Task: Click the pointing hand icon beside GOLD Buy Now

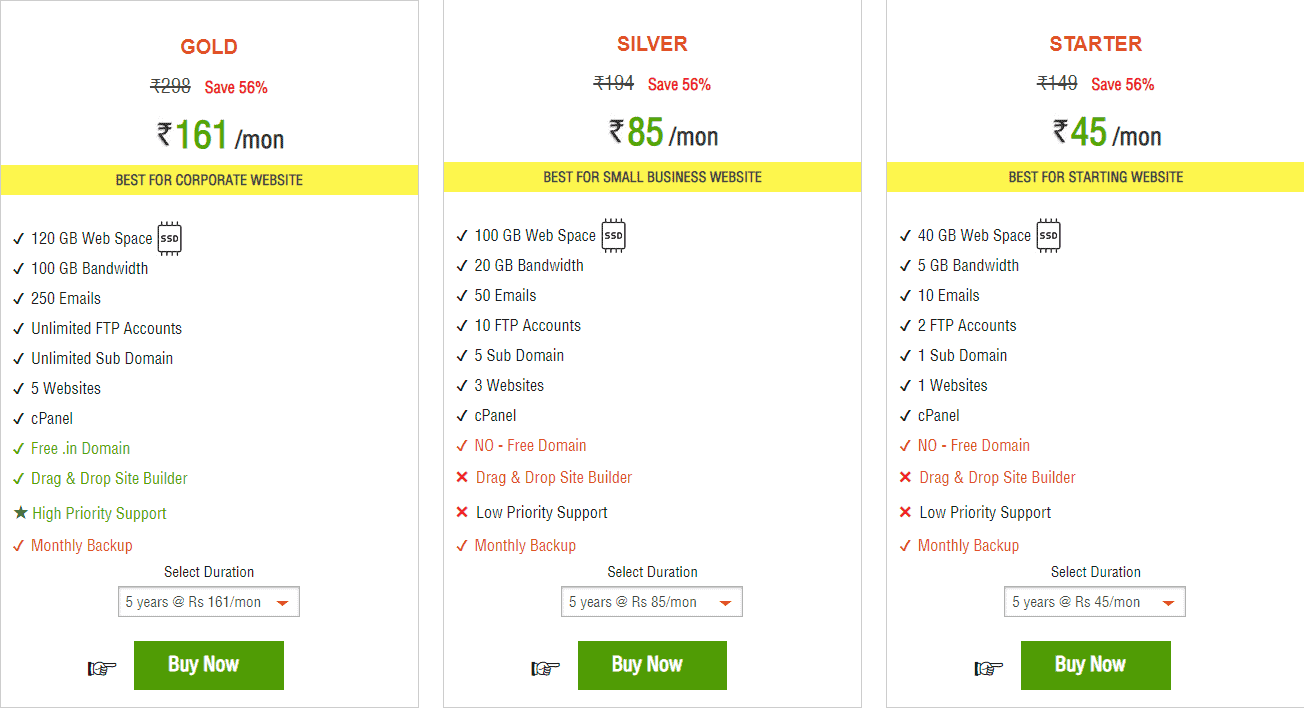Action: click(x=101, y=665)
